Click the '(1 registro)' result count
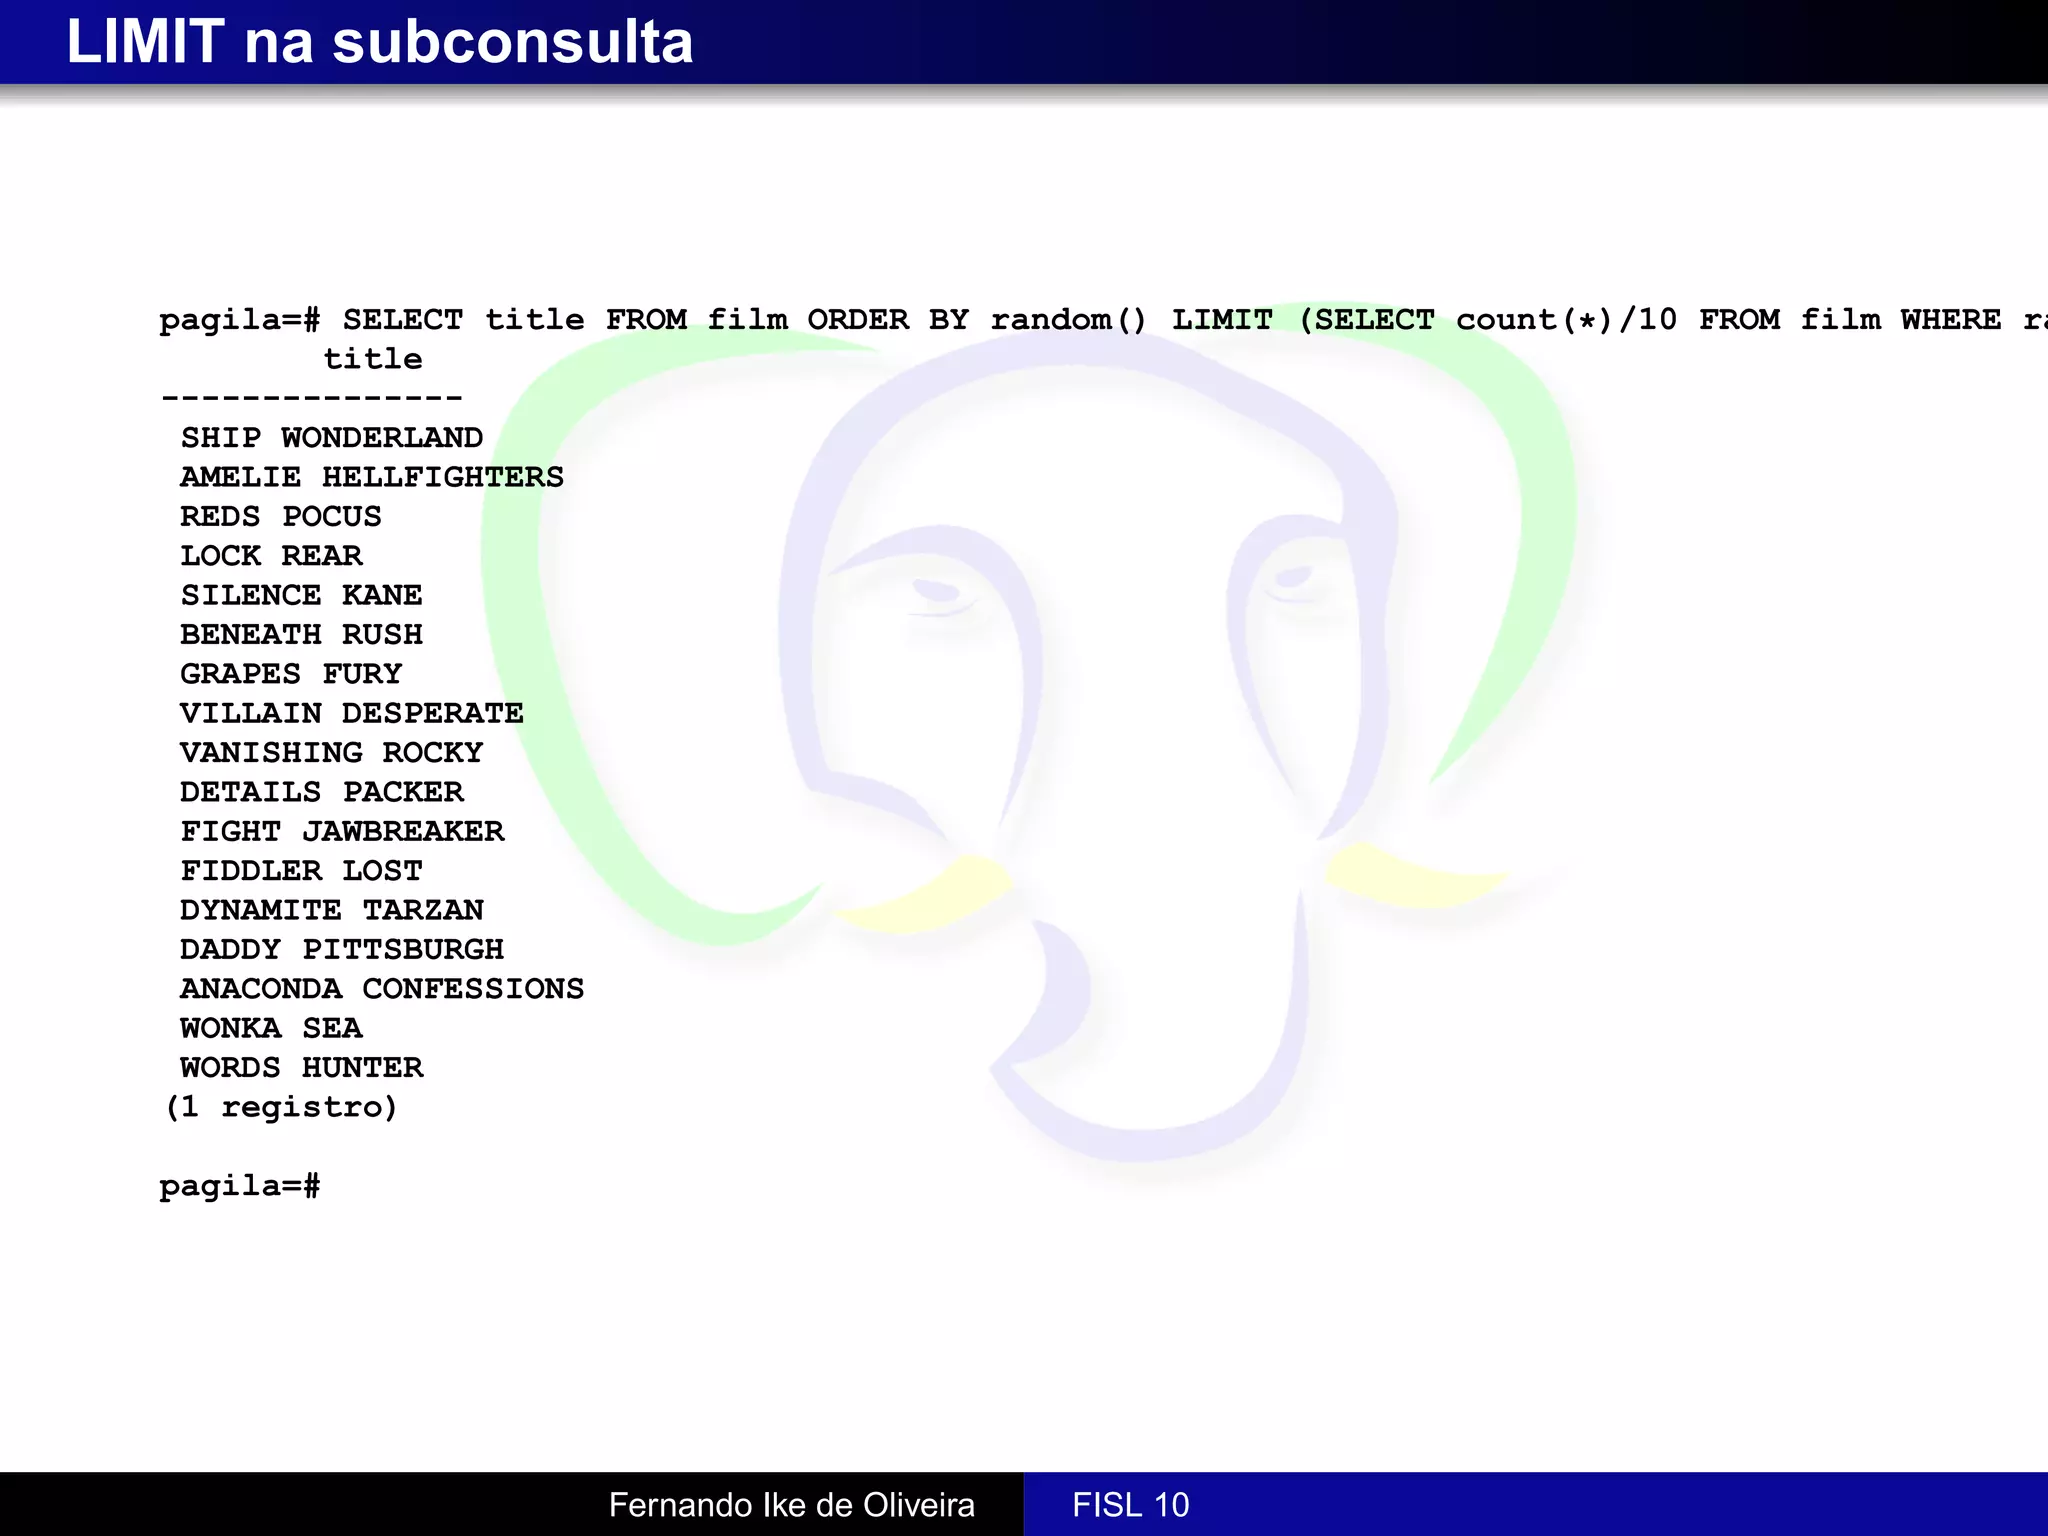The image size is (2048, 1536). (281, 1107)
